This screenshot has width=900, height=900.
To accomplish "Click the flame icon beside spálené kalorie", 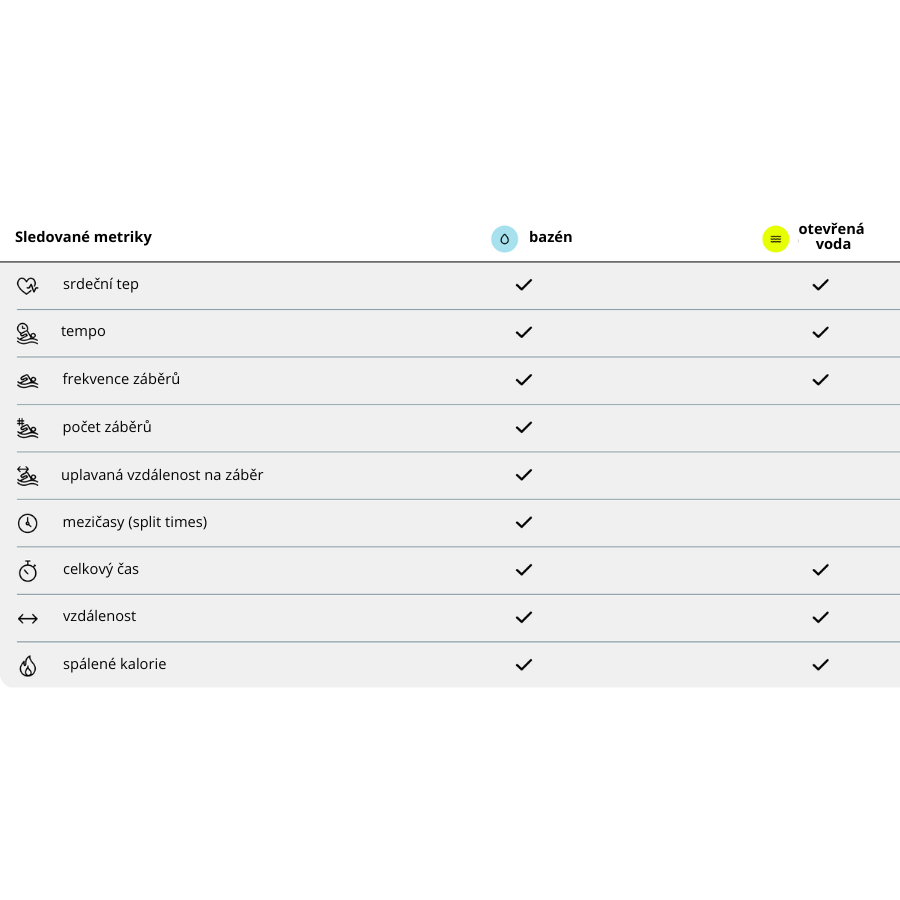I will point(28,666).
